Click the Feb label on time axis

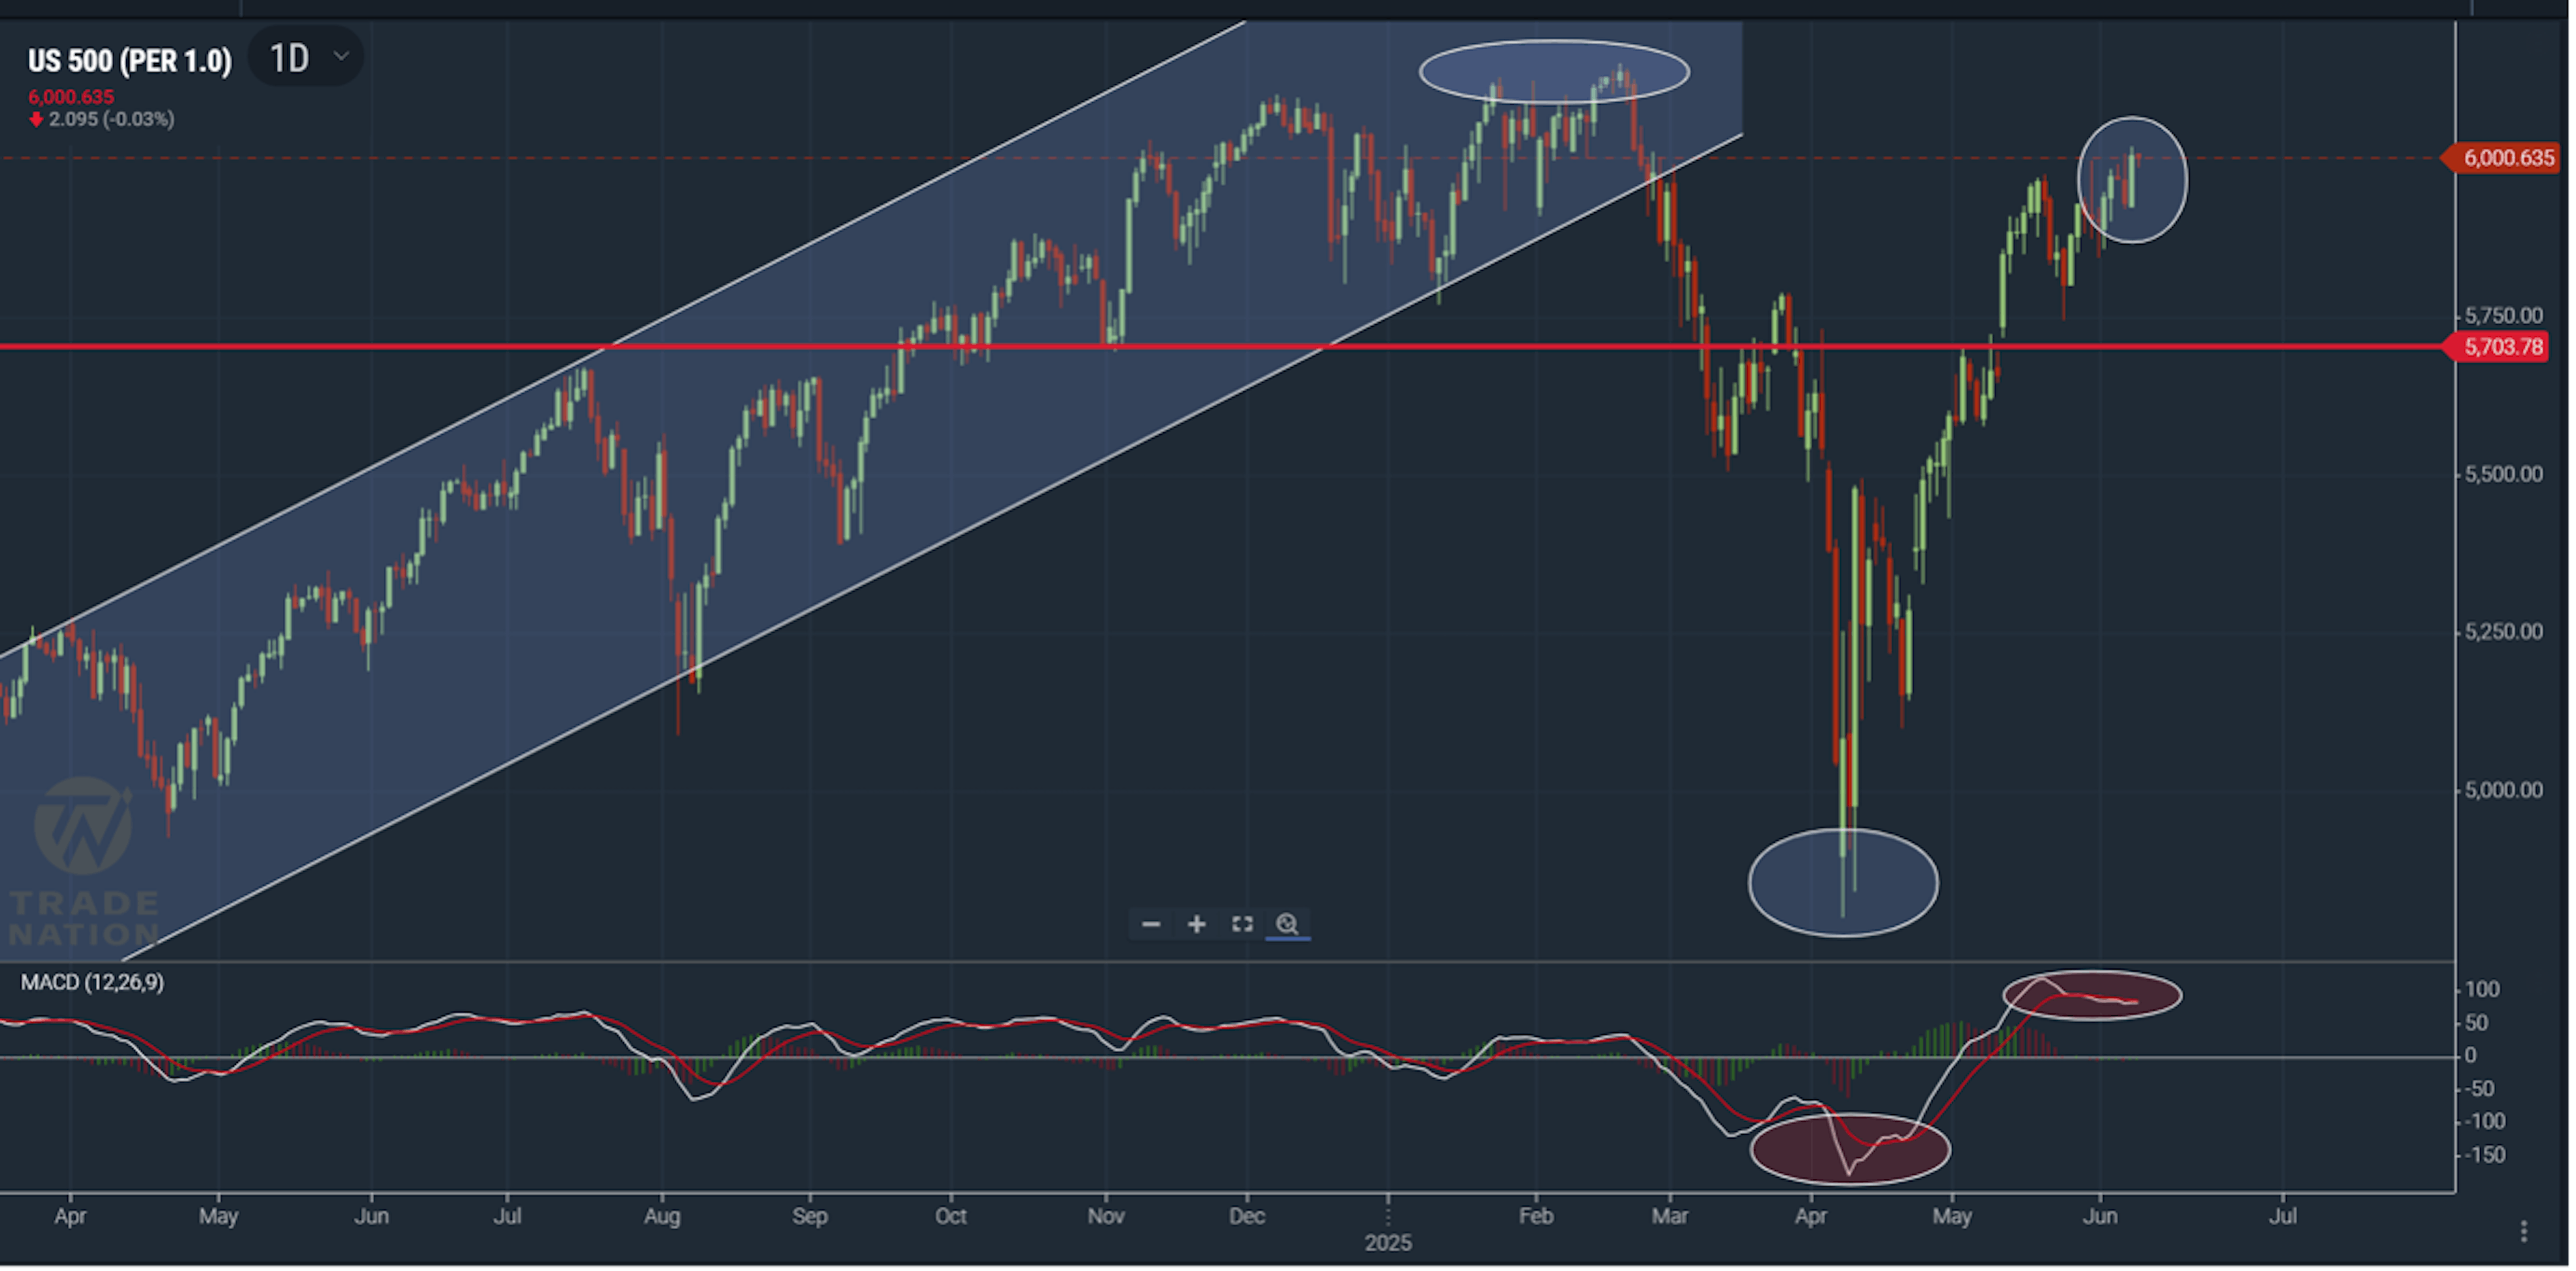pyautogui.click(x=1536, y=1217)
